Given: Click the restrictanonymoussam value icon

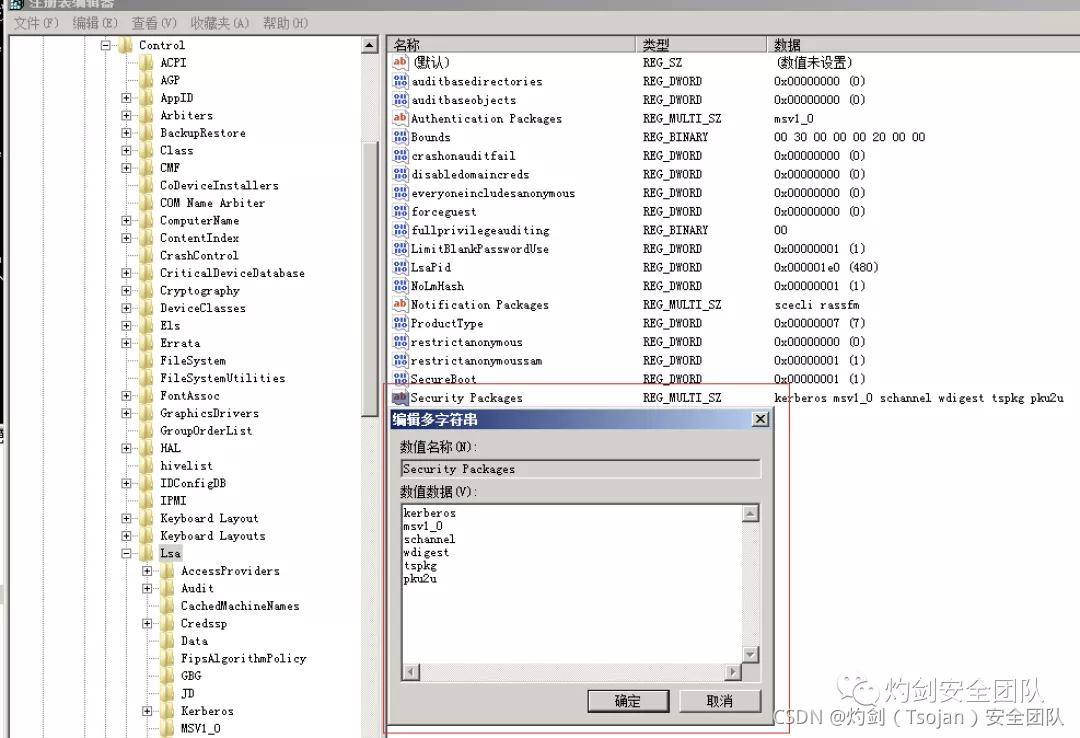Looking at the screenshot, I should click(400, 360).
